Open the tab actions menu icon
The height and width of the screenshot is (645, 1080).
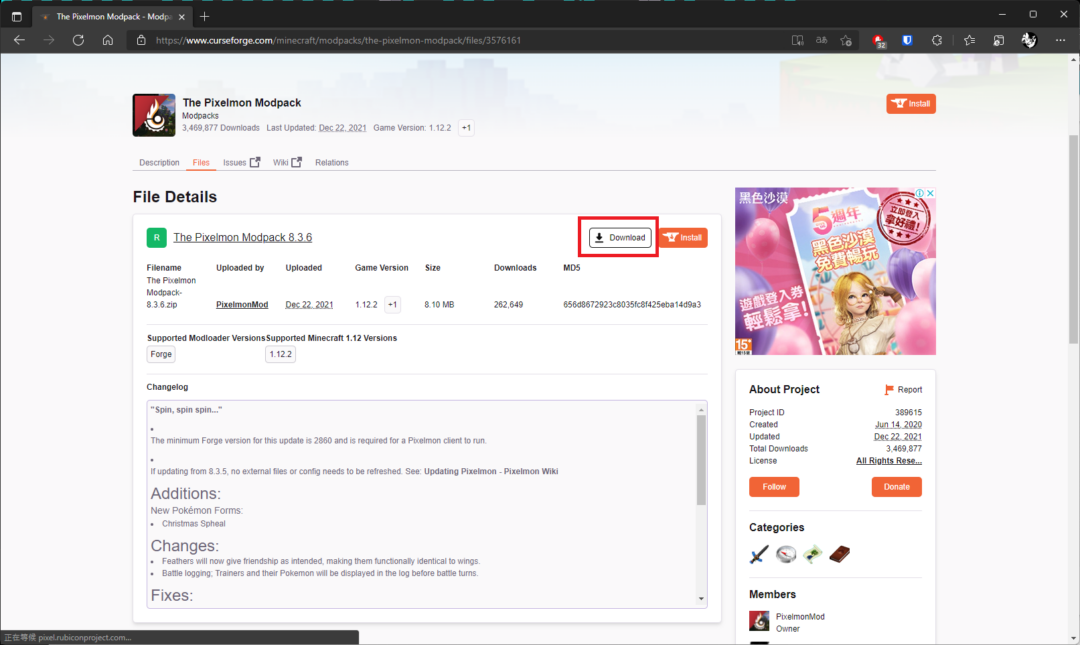[x=17, y=17]
